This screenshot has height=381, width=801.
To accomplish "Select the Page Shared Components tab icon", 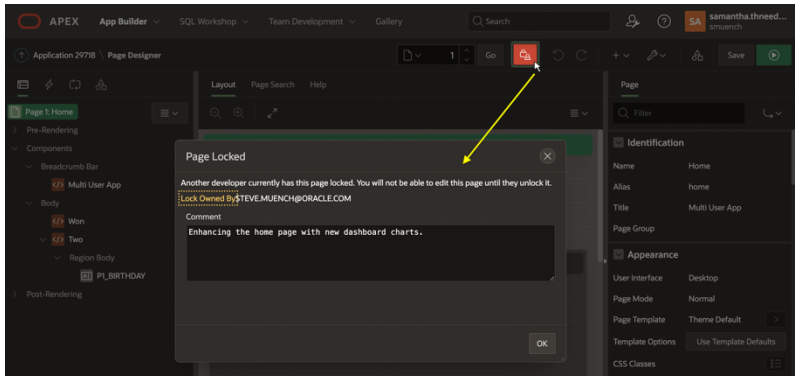I will point(101,85).
